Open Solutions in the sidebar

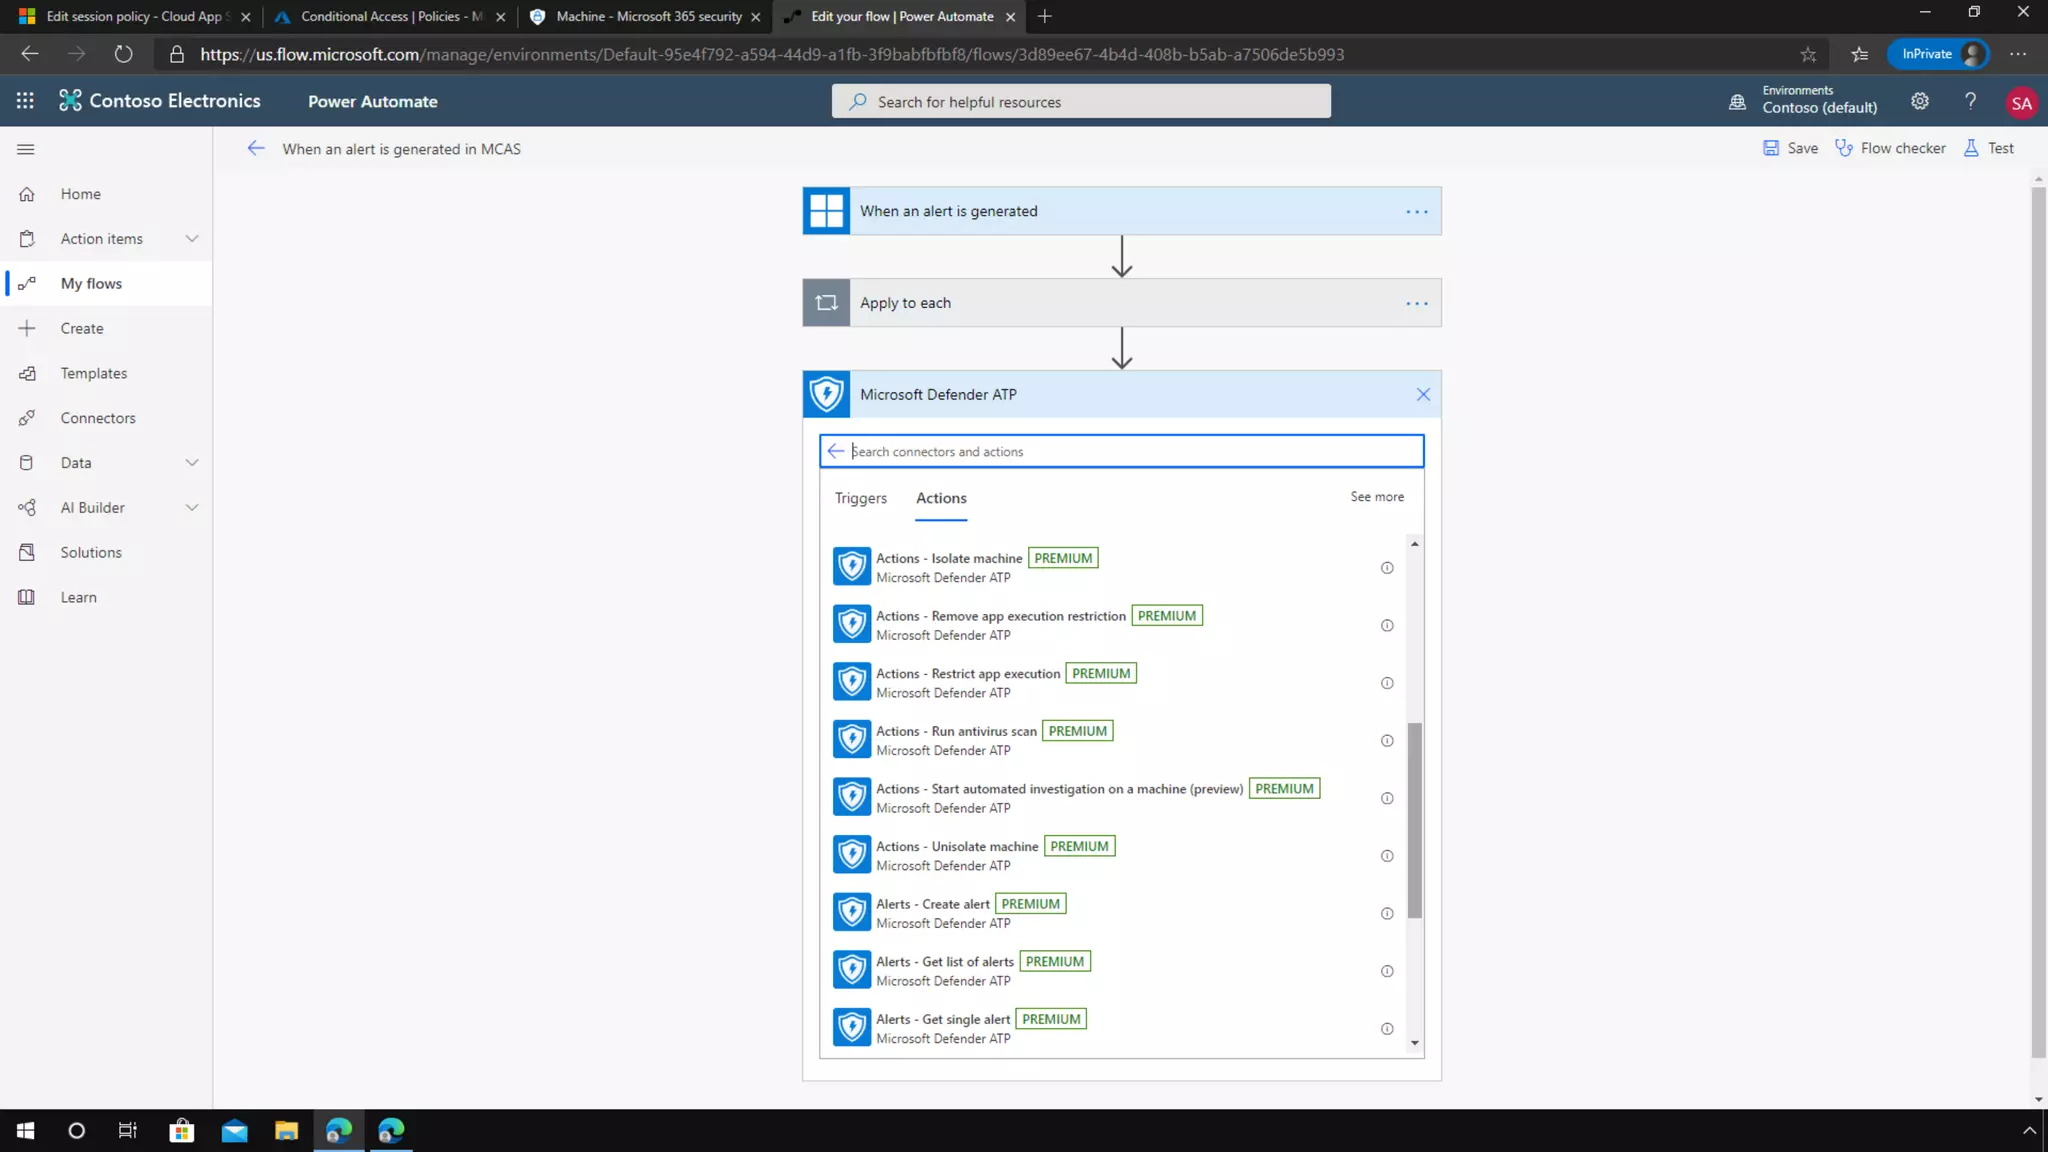tap(106, 553)
